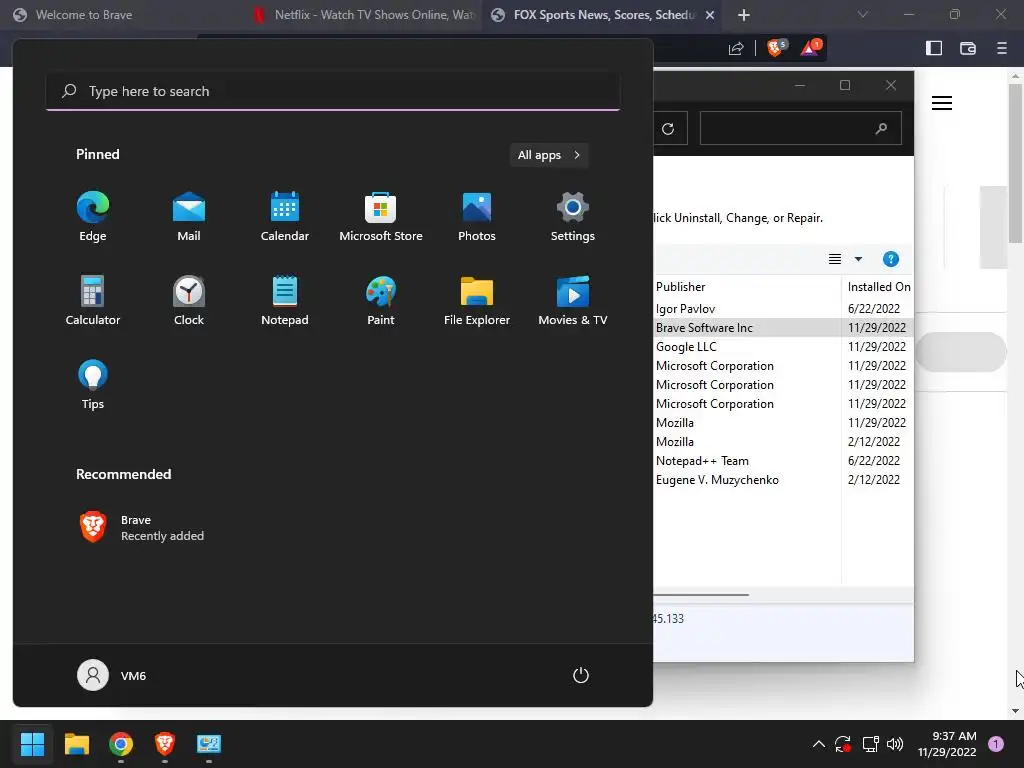This screenshot has width=1024, height=768.
Task: Open Settings from pinned apps
Action: click(573, 217)
